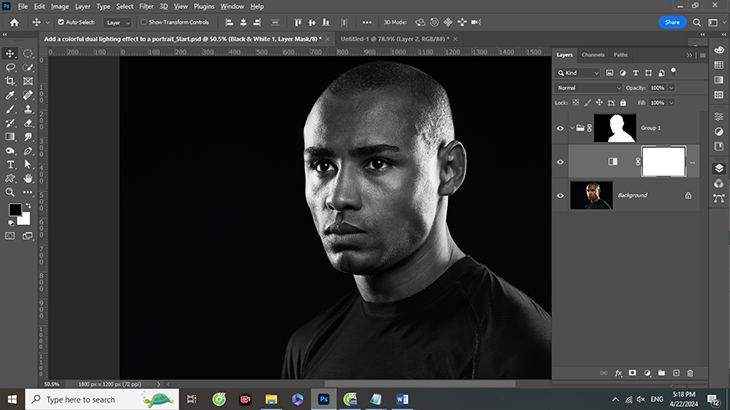Select the Crop tool

[x=10, y=81]
